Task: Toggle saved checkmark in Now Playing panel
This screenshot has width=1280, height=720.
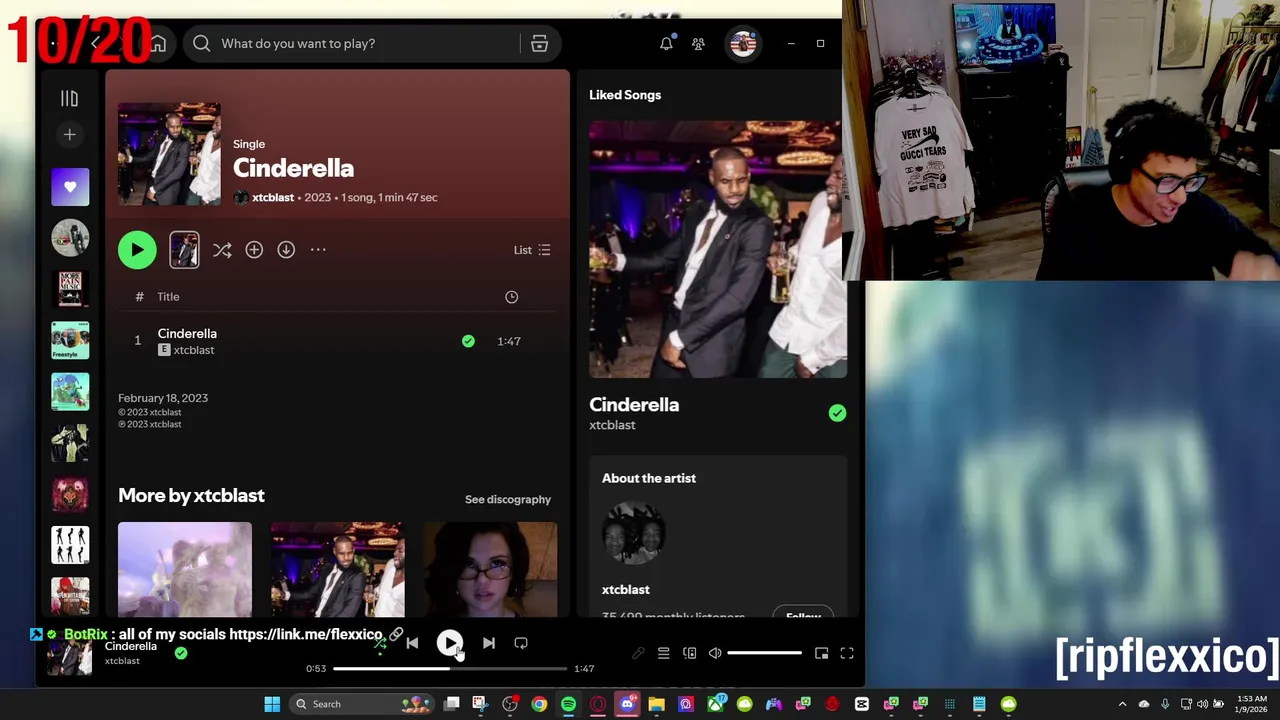Action: click(837, 413)
